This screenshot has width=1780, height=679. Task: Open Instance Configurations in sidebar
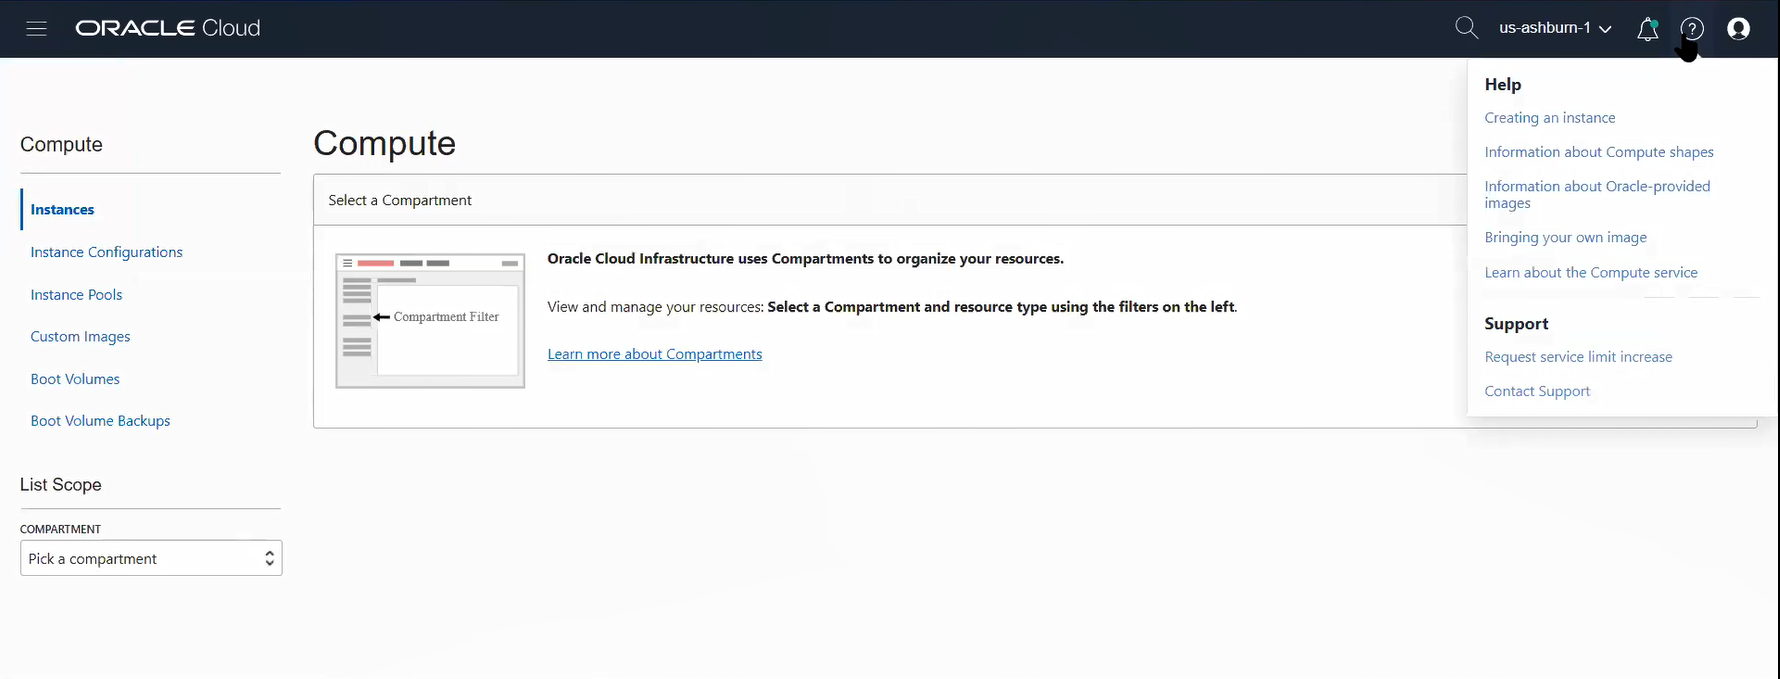coord(106,252)
